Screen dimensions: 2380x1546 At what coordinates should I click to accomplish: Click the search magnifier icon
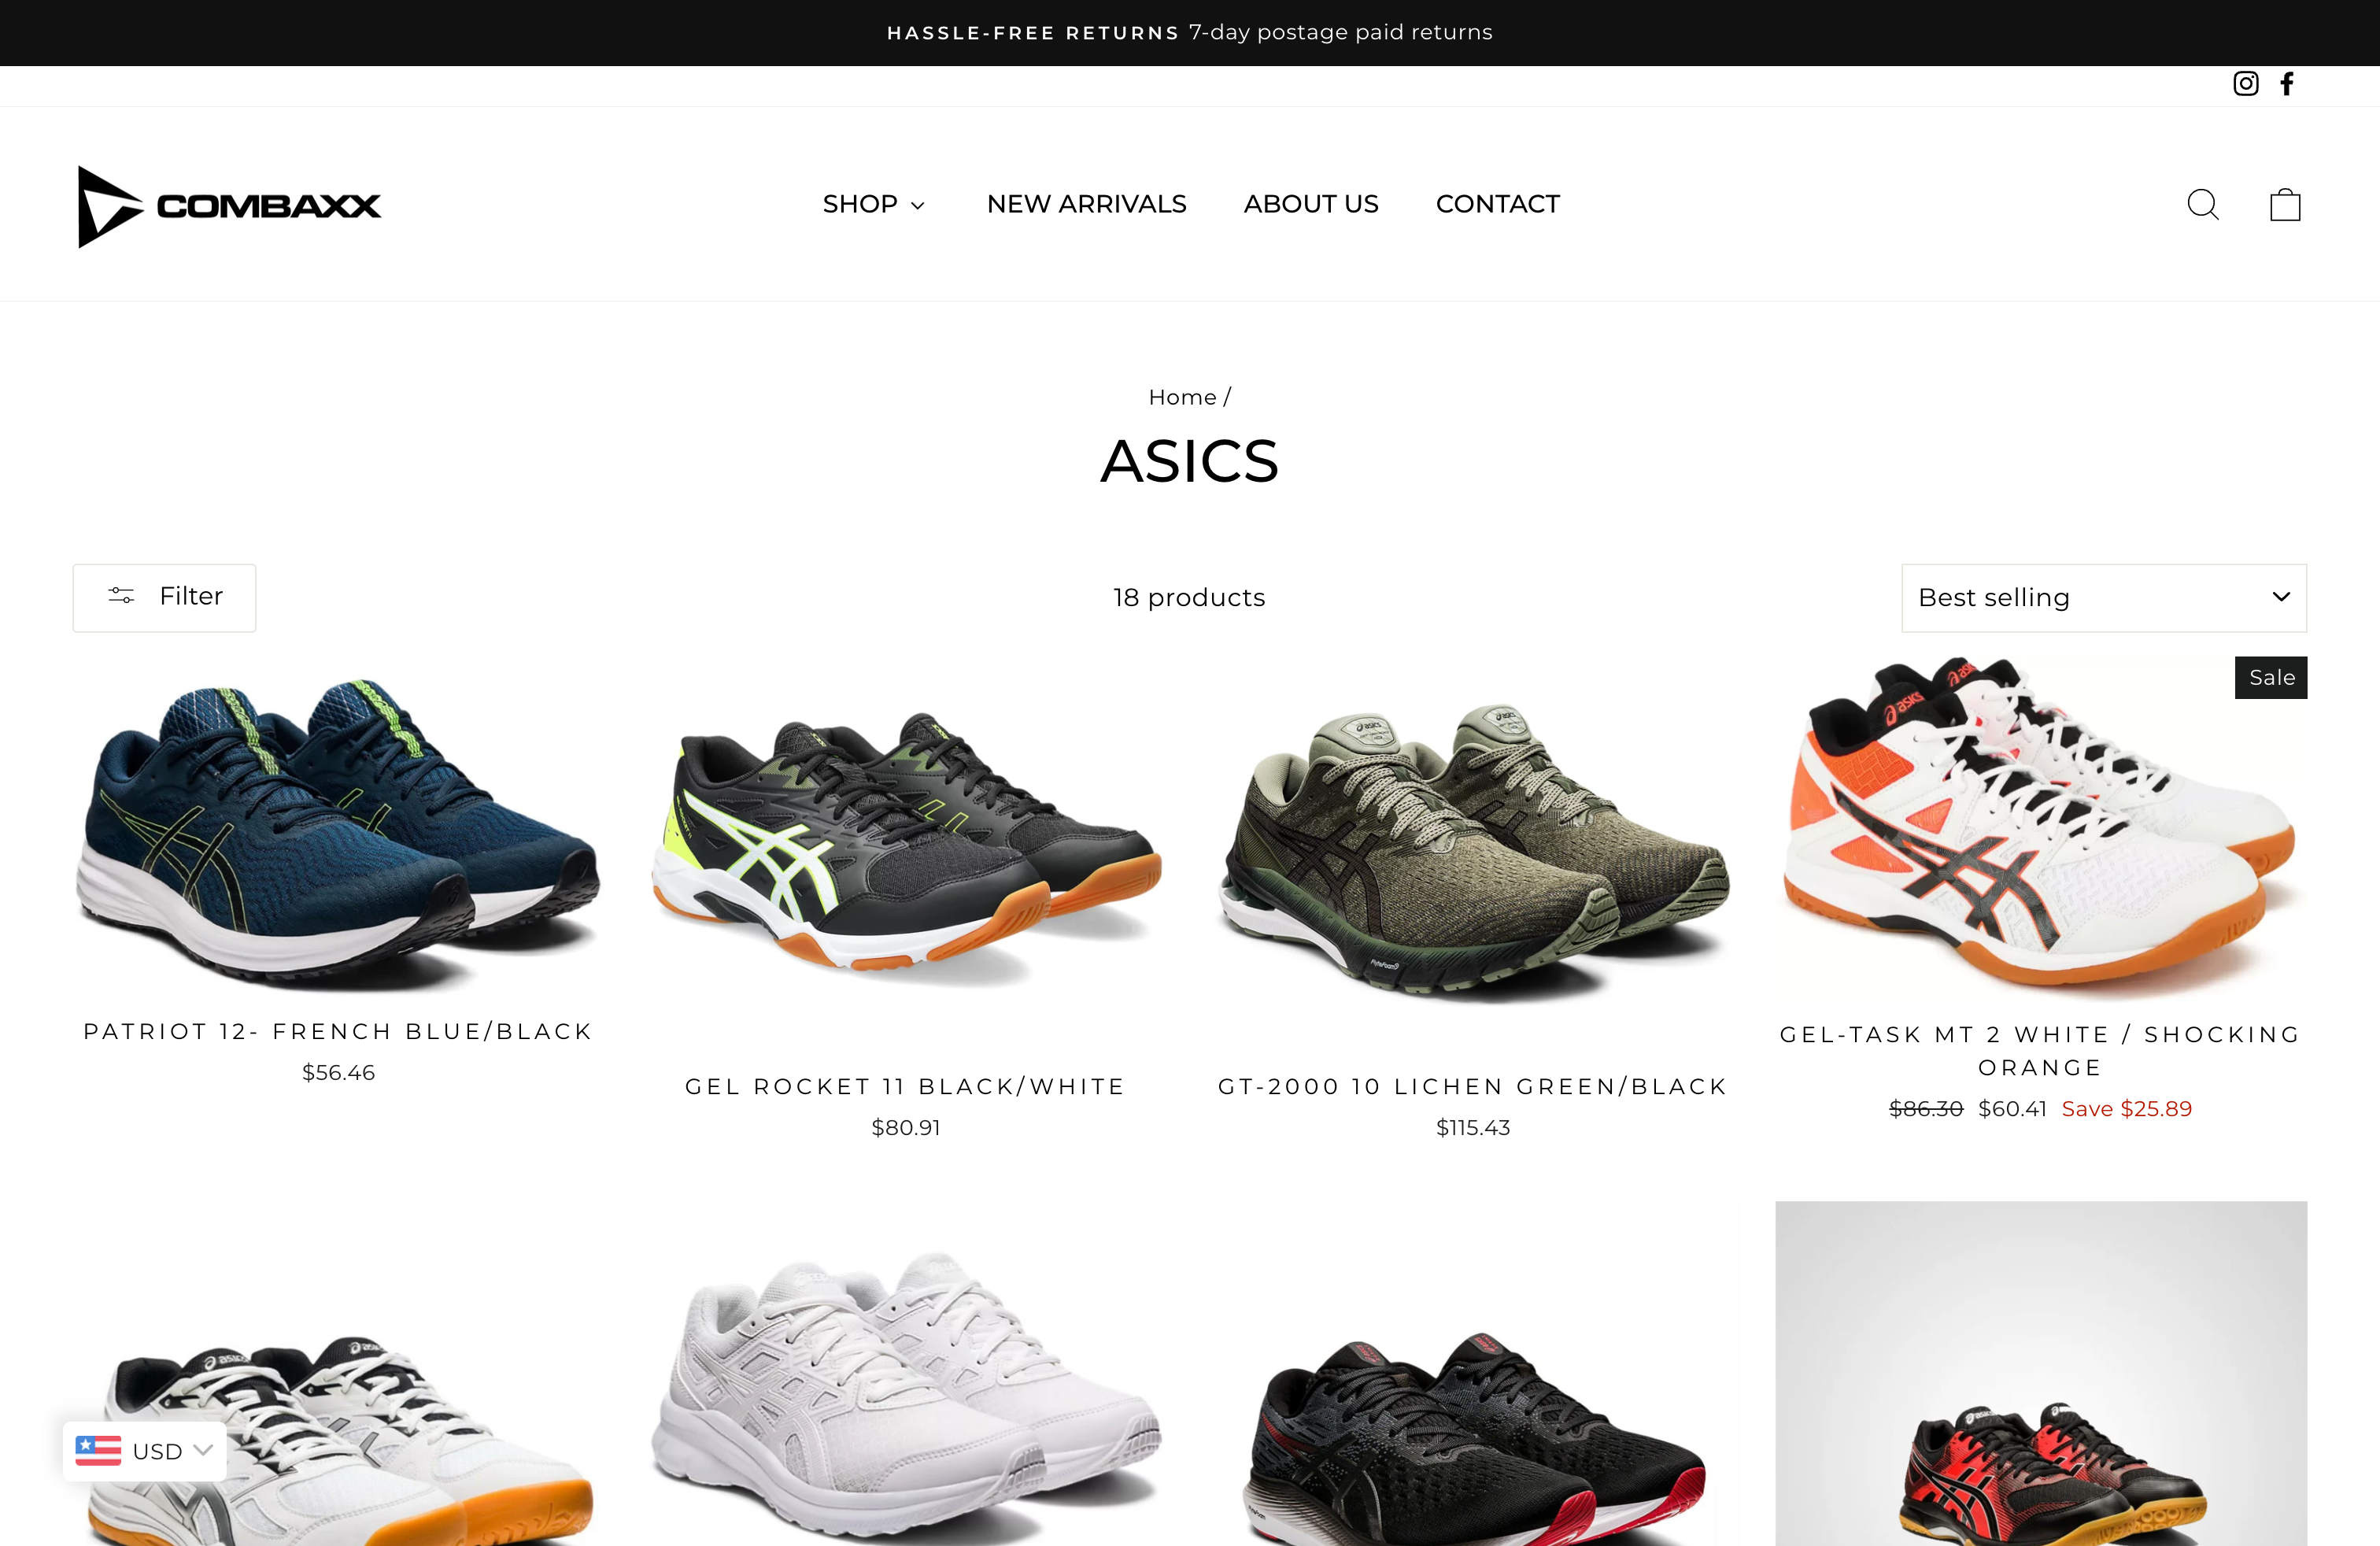[x=2203, y=205]
